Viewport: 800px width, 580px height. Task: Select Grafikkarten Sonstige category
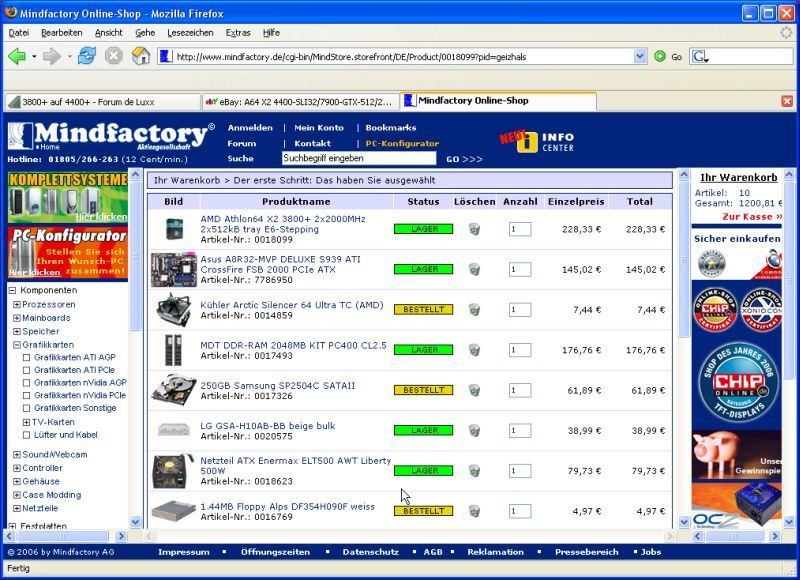pos(75,408)
